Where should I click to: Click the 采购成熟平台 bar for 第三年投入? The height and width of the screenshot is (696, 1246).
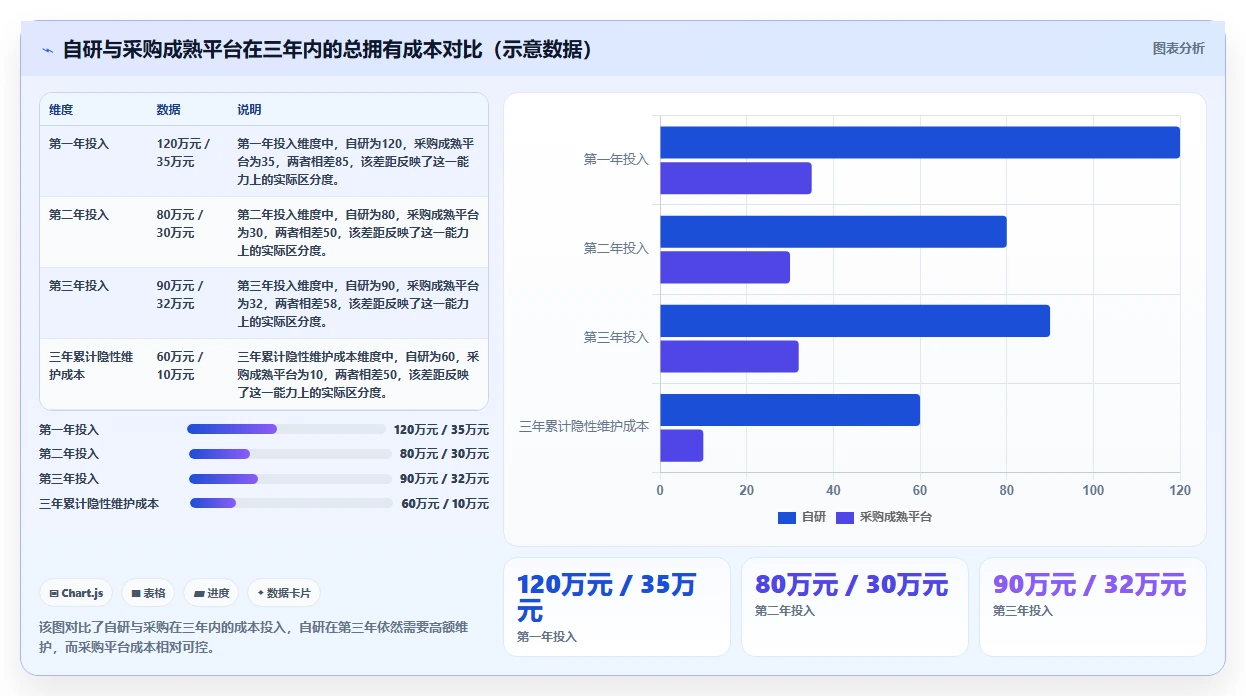point(729,356)
